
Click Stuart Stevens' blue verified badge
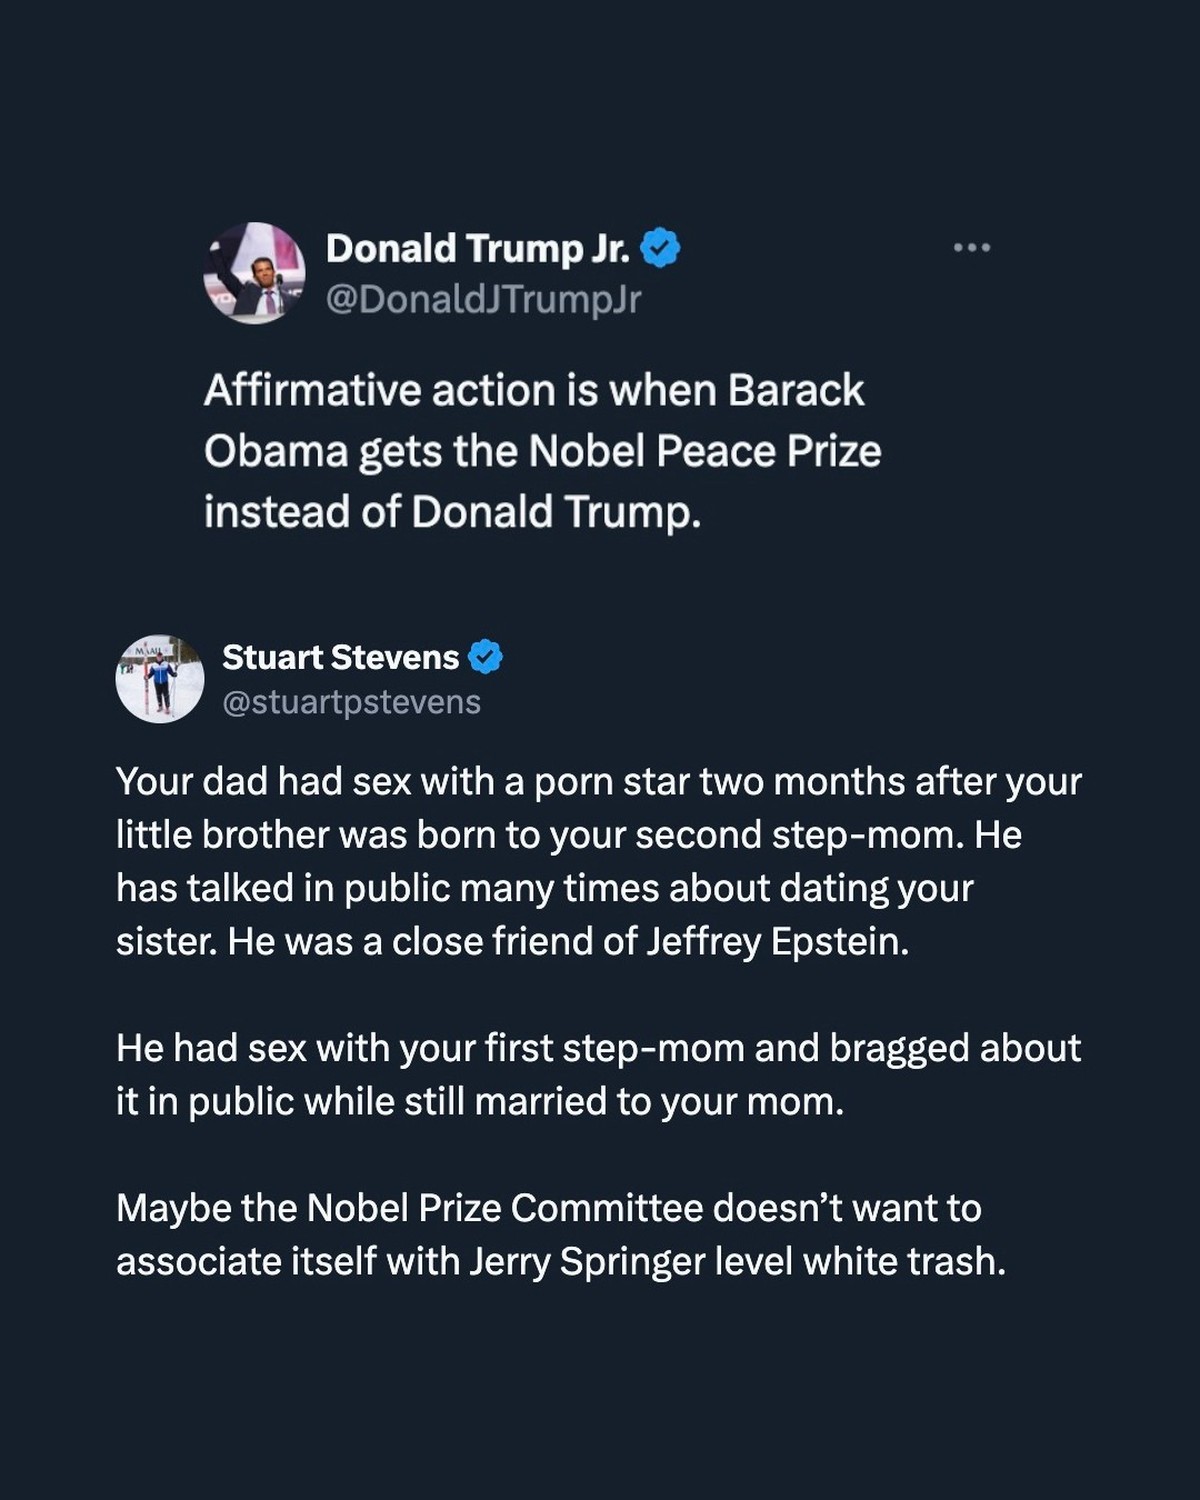coord(486,657)
